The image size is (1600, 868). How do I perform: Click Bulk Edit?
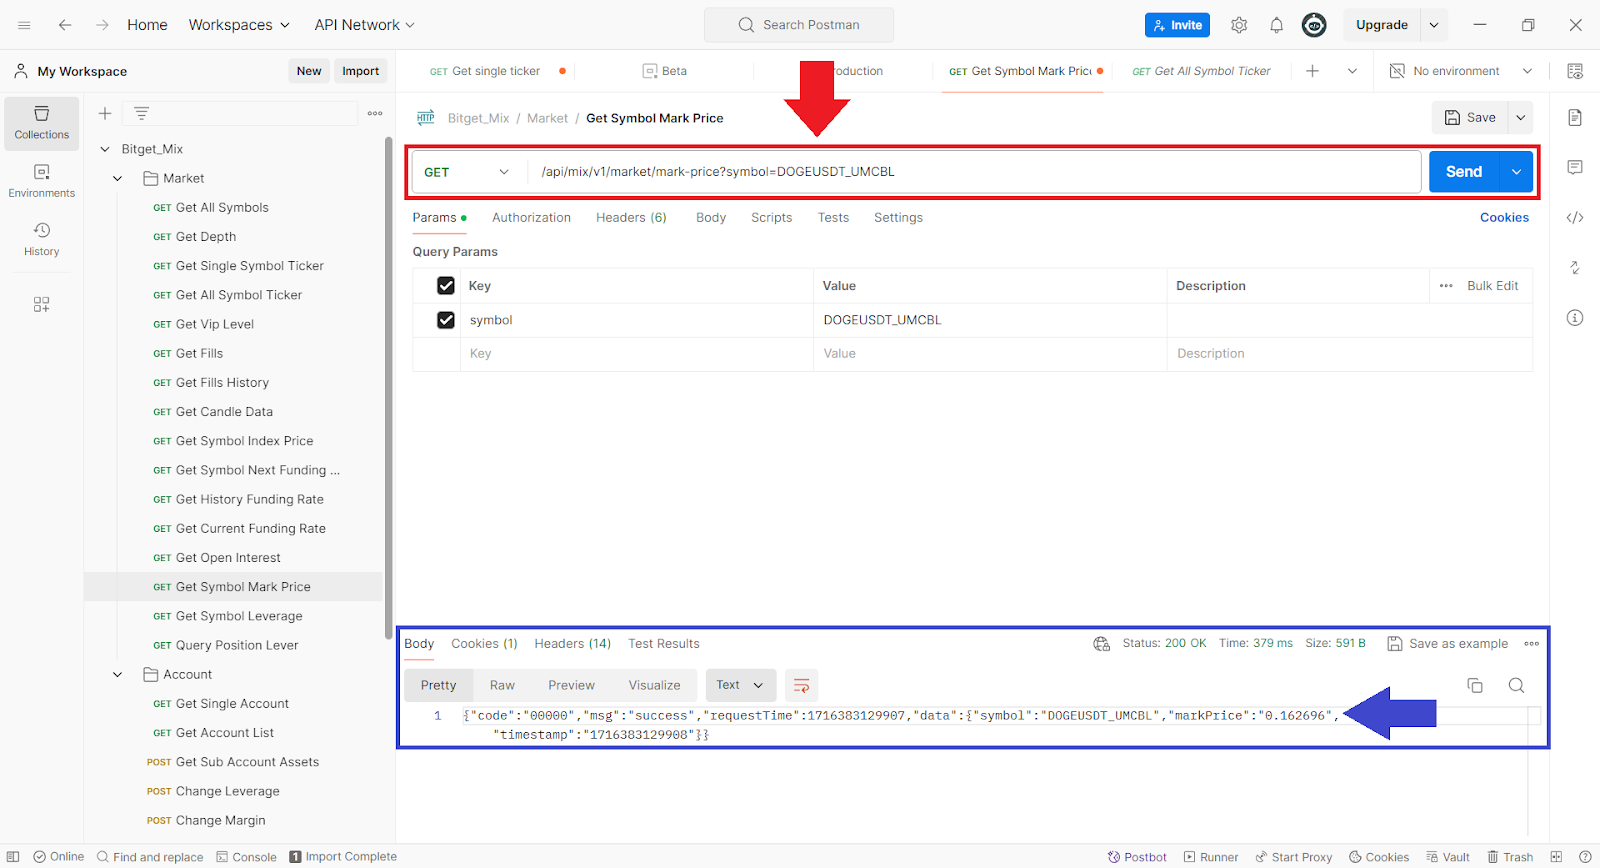click(1492, 286)
